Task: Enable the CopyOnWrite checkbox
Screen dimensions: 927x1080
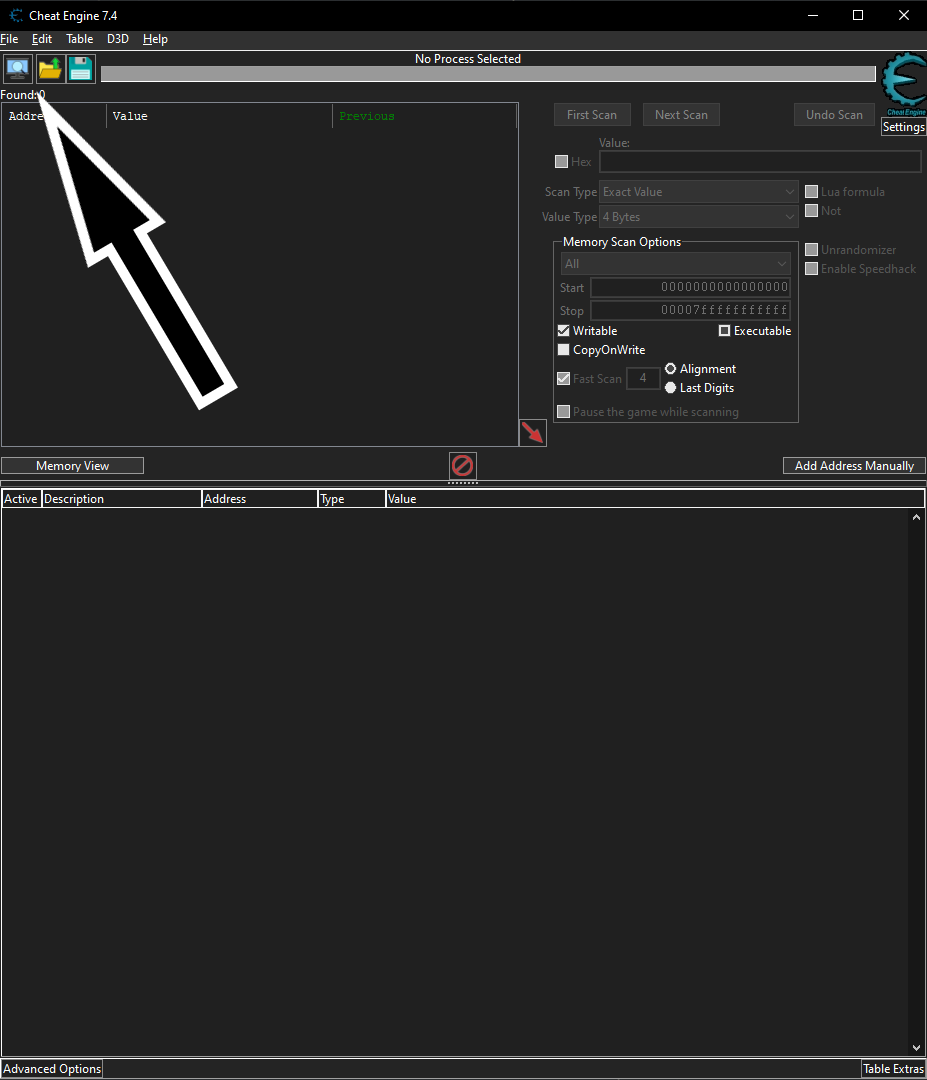Action: (x=564, y=350)
